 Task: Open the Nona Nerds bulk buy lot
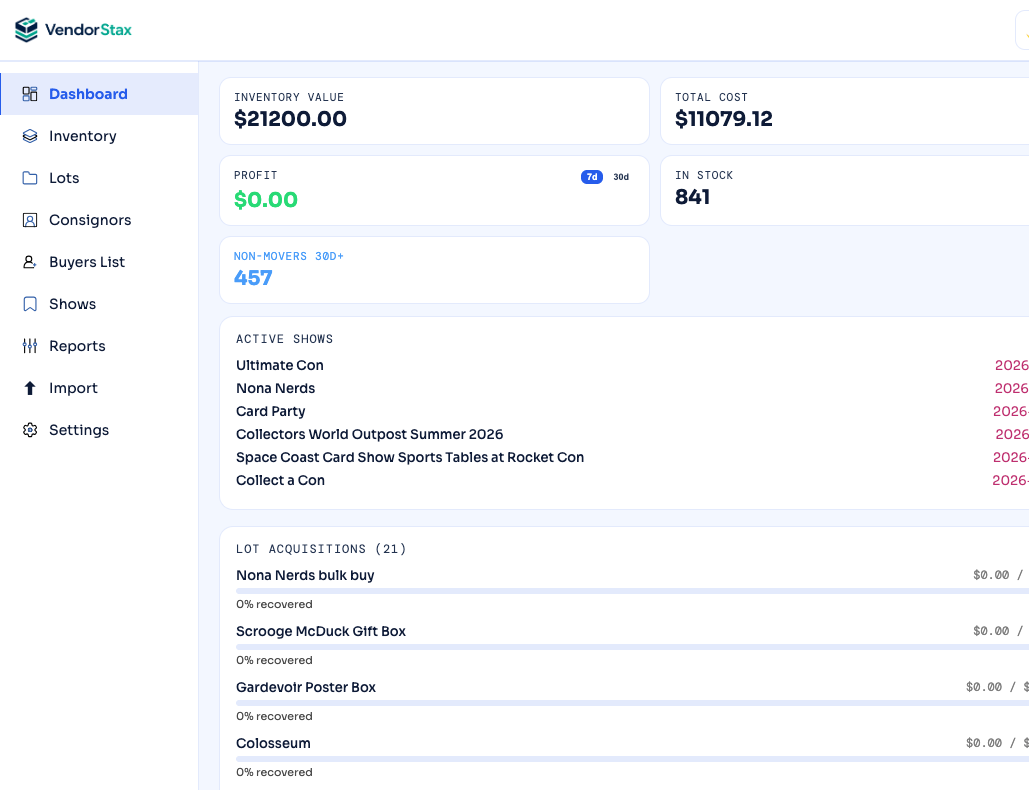[x=305, y=575]
